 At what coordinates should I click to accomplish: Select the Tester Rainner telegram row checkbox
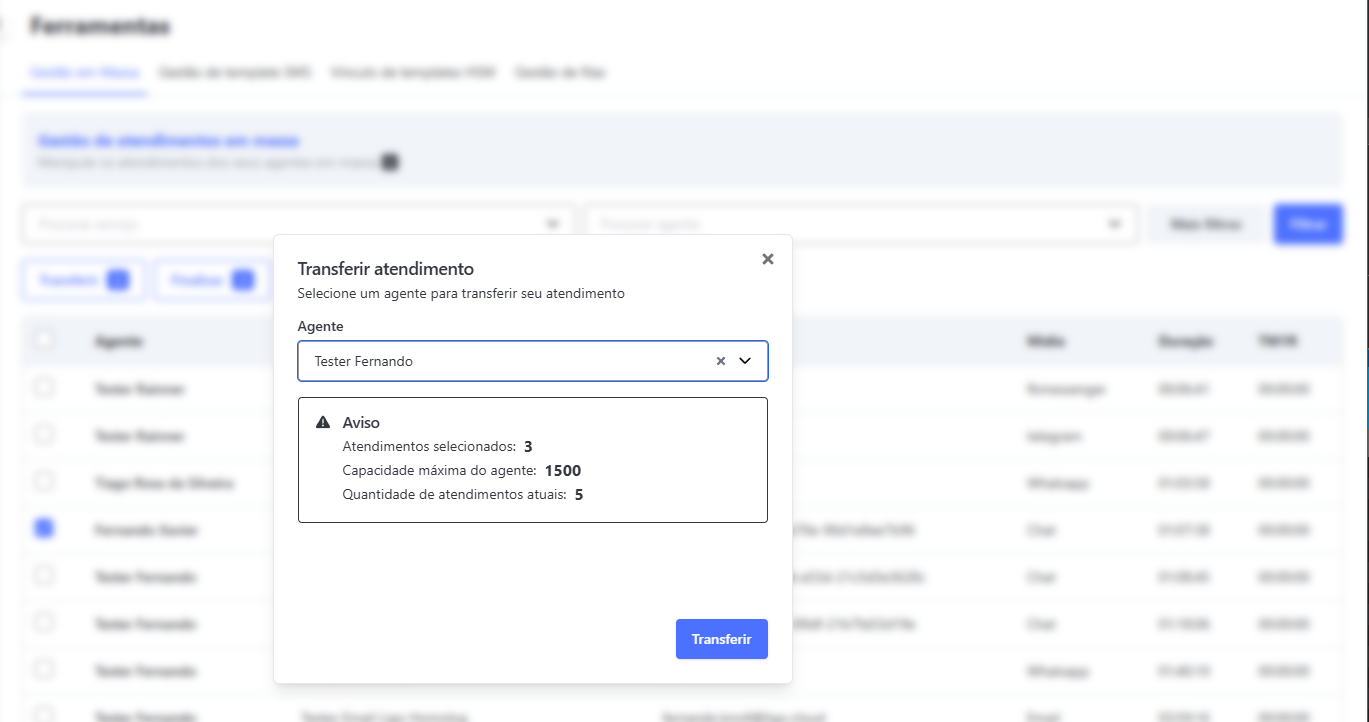point(45,434)
